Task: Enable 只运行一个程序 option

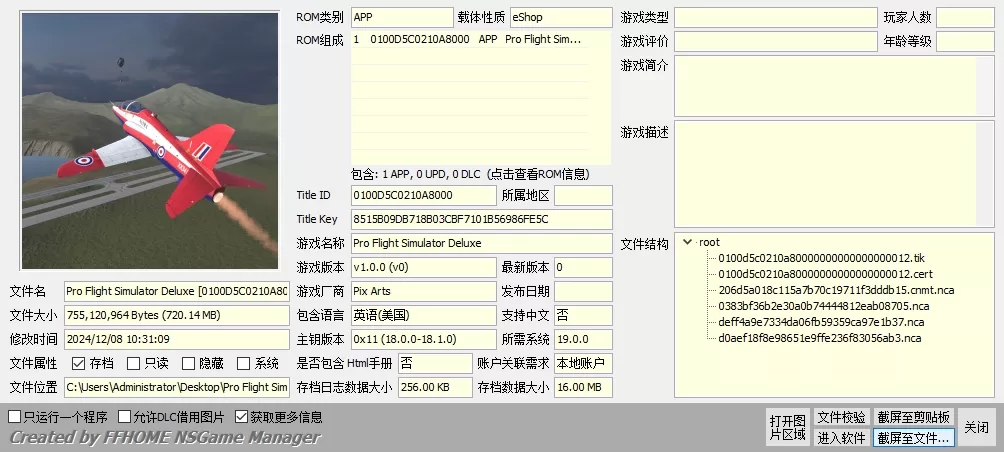Action: coord(14,417)
